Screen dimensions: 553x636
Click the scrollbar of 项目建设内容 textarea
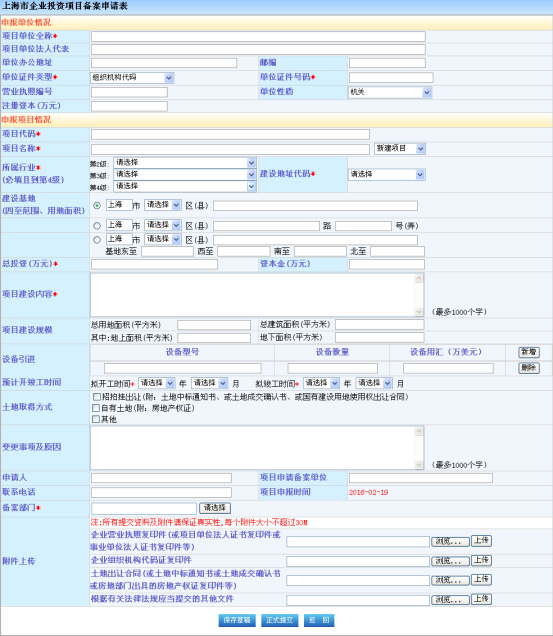419,295
